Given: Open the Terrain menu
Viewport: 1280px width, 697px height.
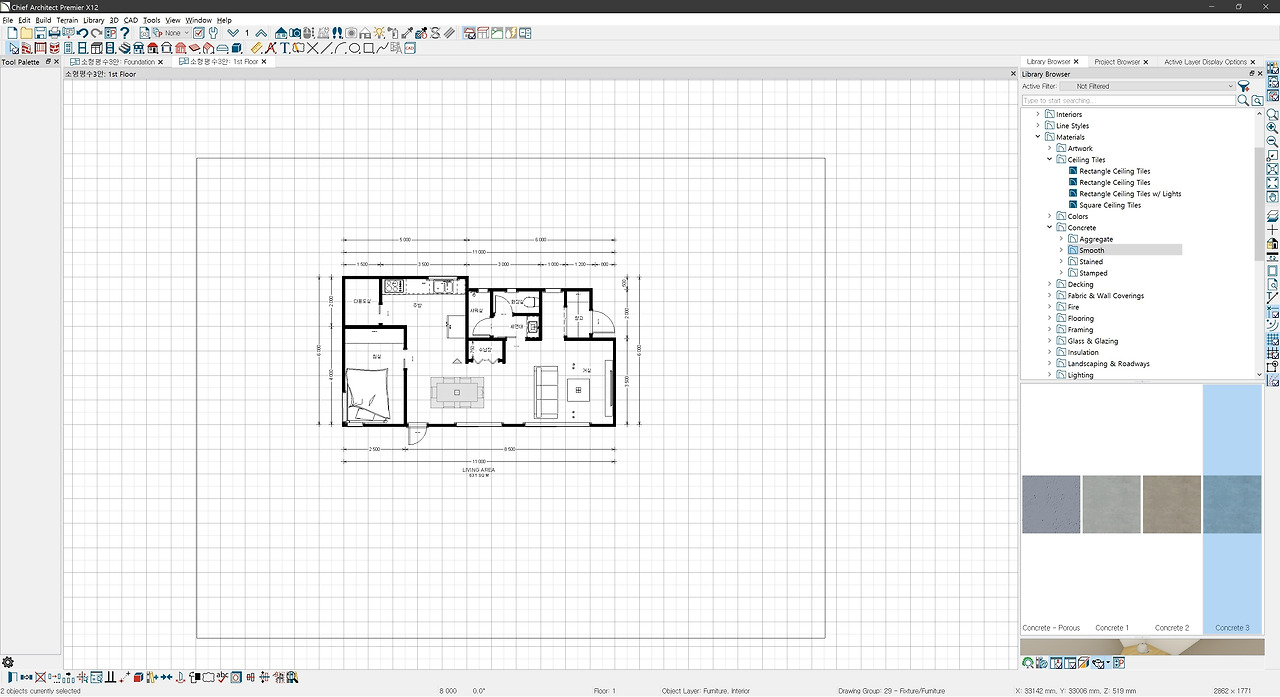Looking at the screenshot, I should 67,20.
